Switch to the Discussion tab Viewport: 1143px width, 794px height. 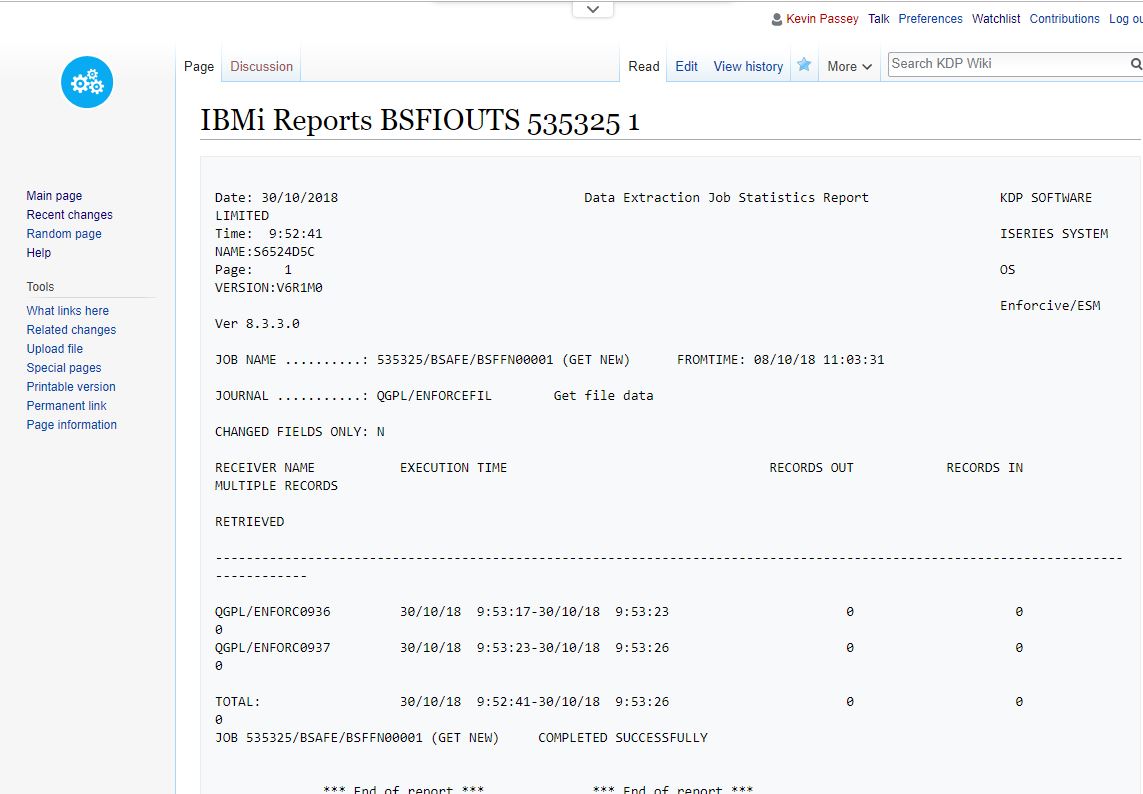(261, 66)
